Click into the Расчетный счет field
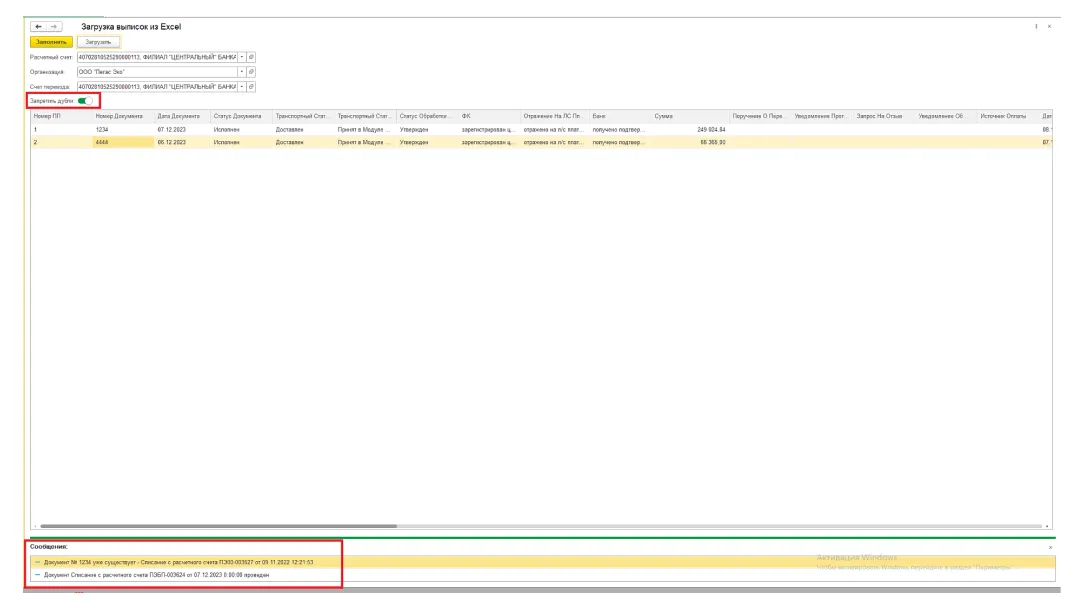This screenshot has height=608, width=1084. pos(157,57)
